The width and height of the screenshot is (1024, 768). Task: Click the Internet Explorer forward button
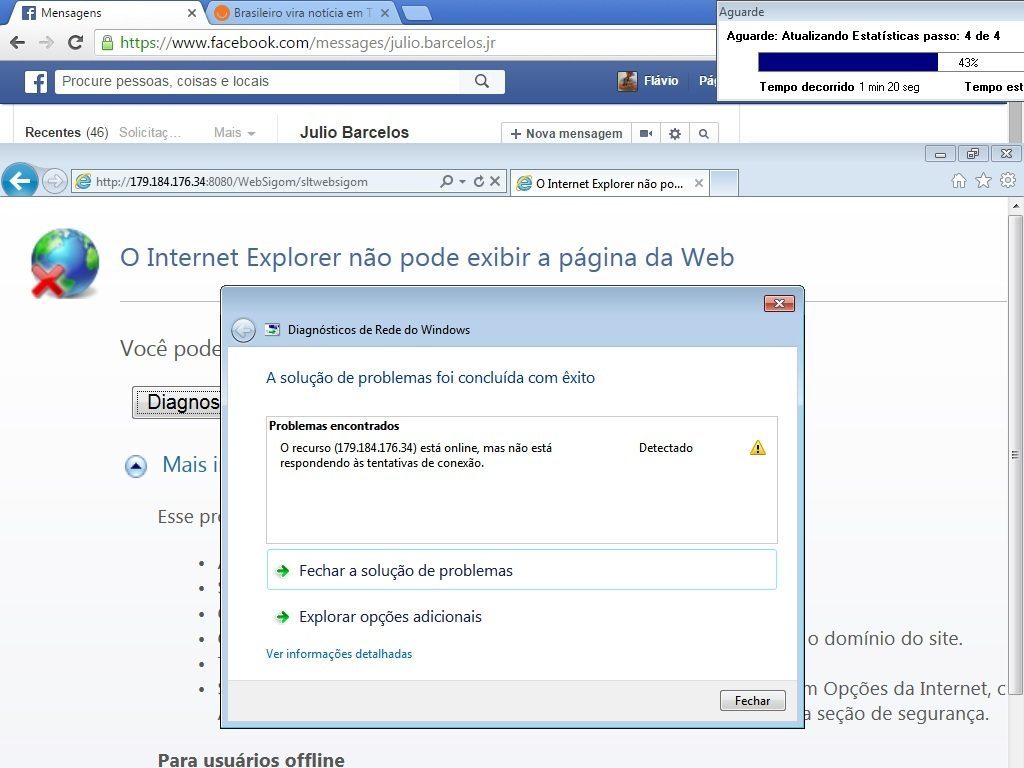[x=55, y=181]
